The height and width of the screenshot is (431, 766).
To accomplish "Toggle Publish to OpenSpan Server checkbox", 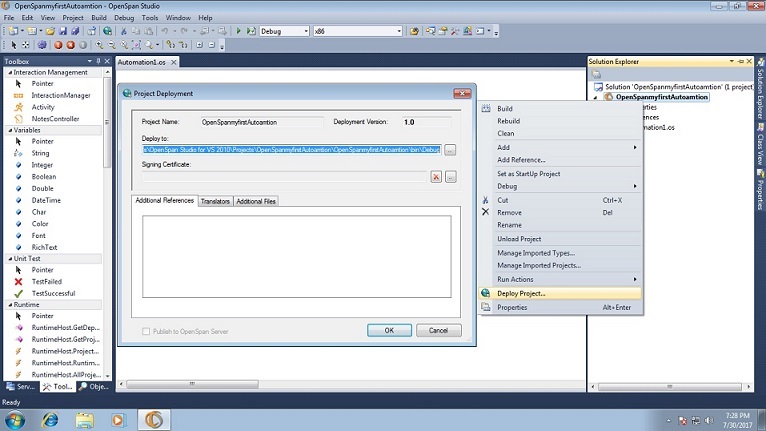I will pyautogui.click(x=146, y=331).
